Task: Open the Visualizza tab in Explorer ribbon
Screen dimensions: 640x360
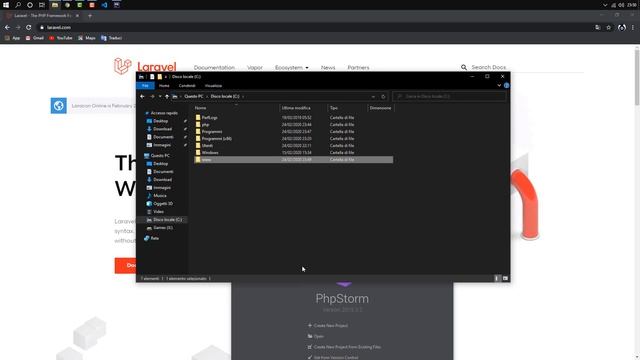Action: pos(213,86)
